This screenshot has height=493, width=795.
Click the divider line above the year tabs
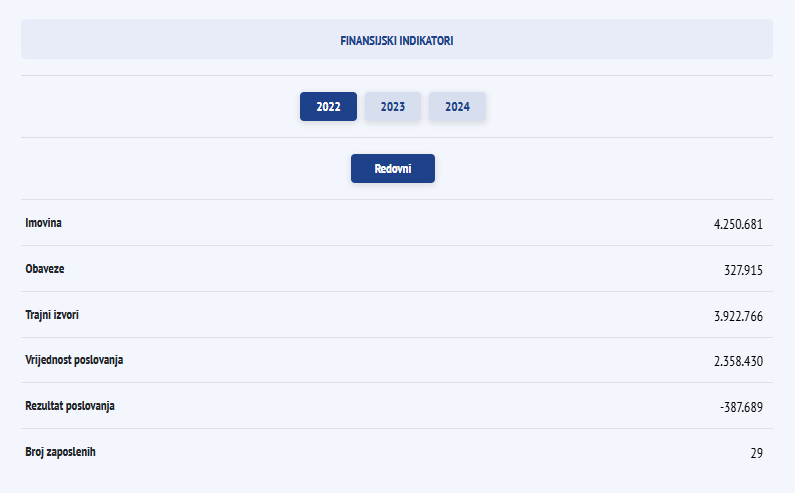coord(397,76)
